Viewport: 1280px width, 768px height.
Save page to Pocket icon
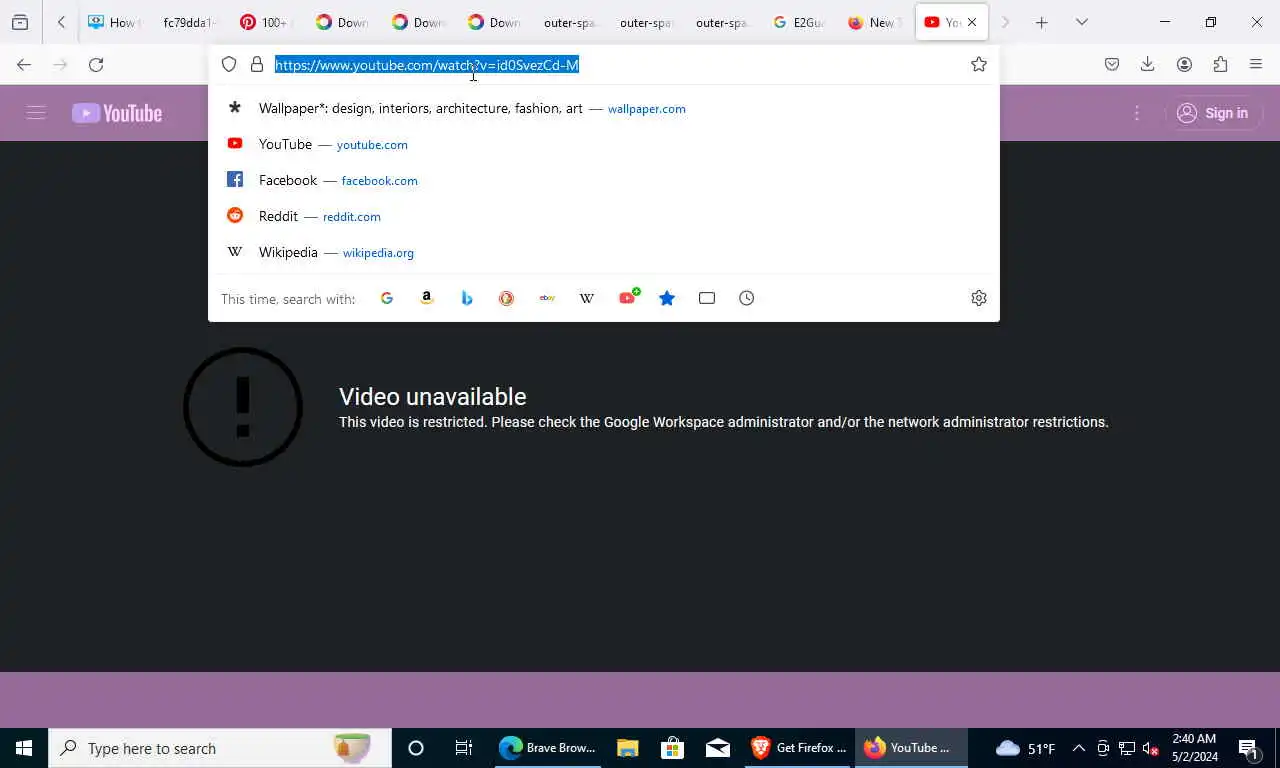pos(1112,65)
